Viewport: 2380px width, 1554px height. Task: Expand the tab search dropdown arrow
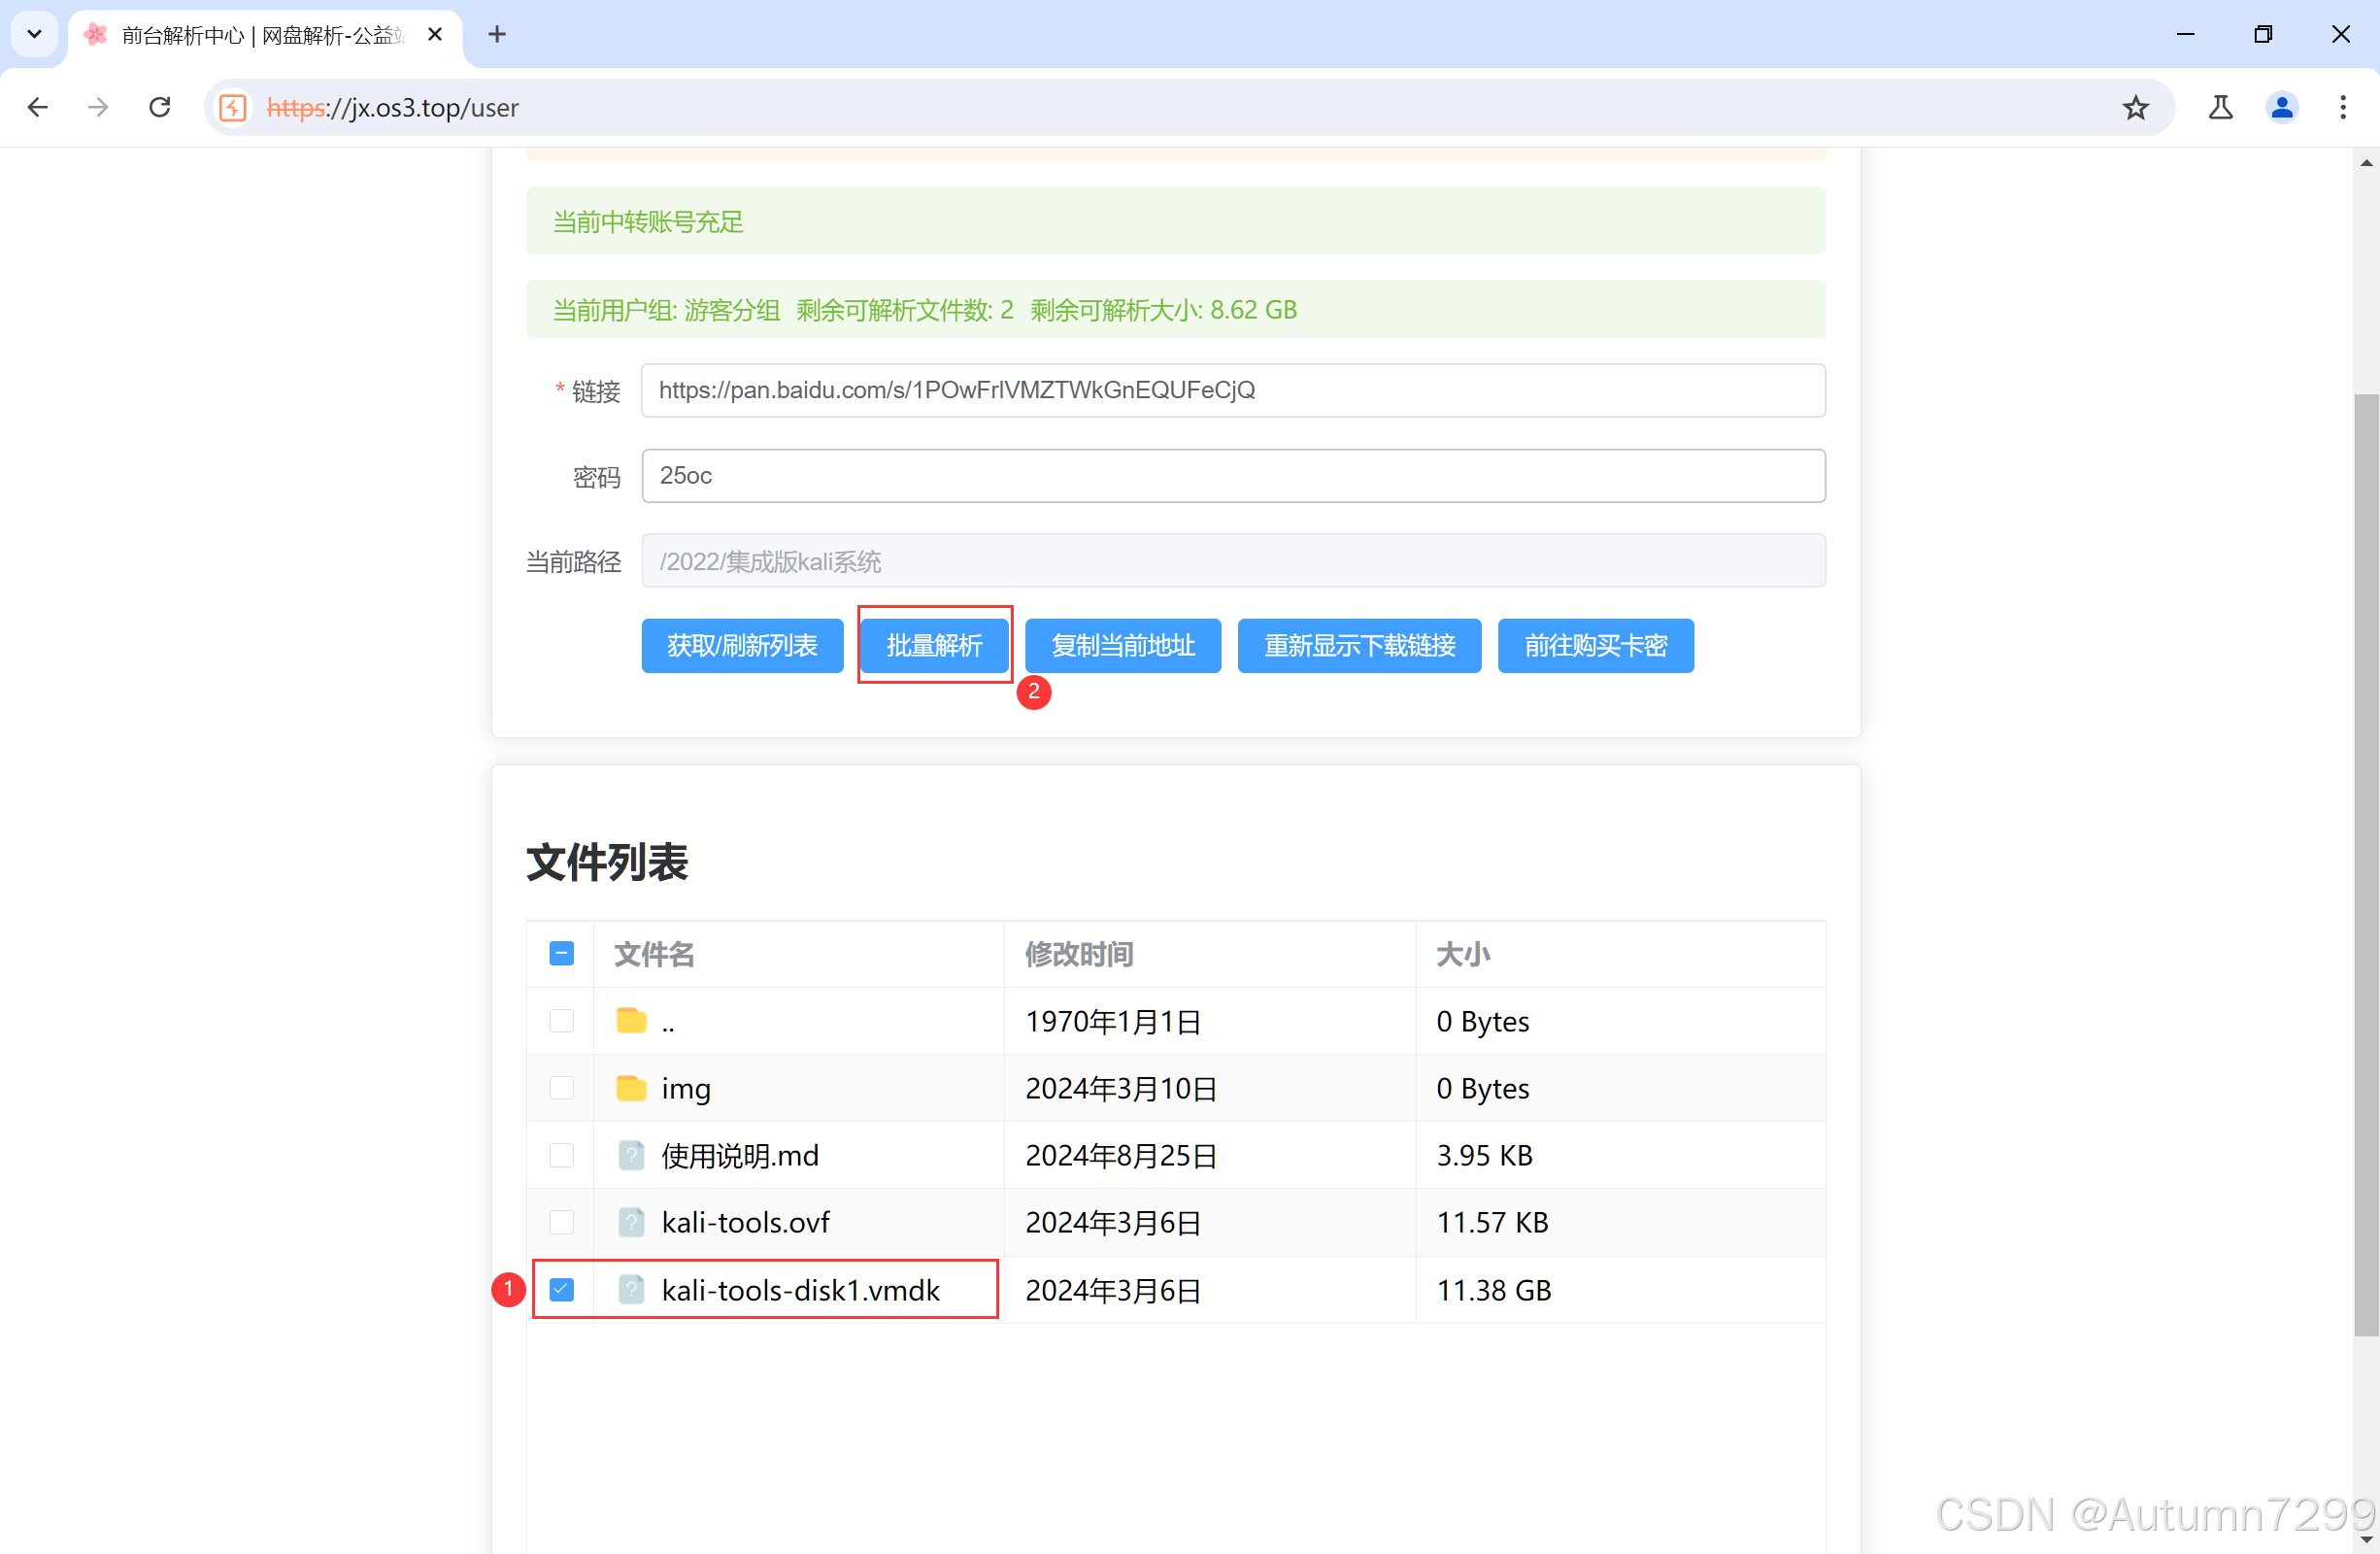pos(34,34)
